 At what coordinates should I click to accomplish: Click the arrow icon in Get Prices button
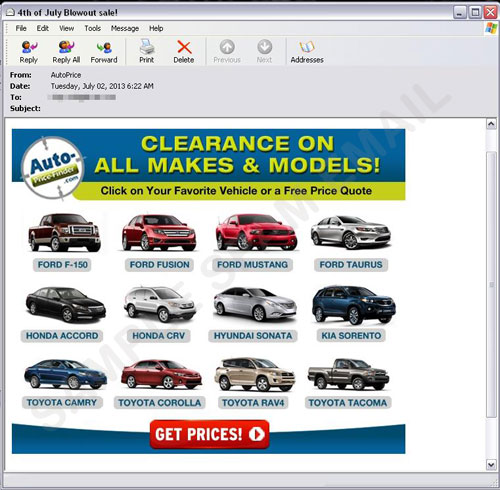coord(257,434)
